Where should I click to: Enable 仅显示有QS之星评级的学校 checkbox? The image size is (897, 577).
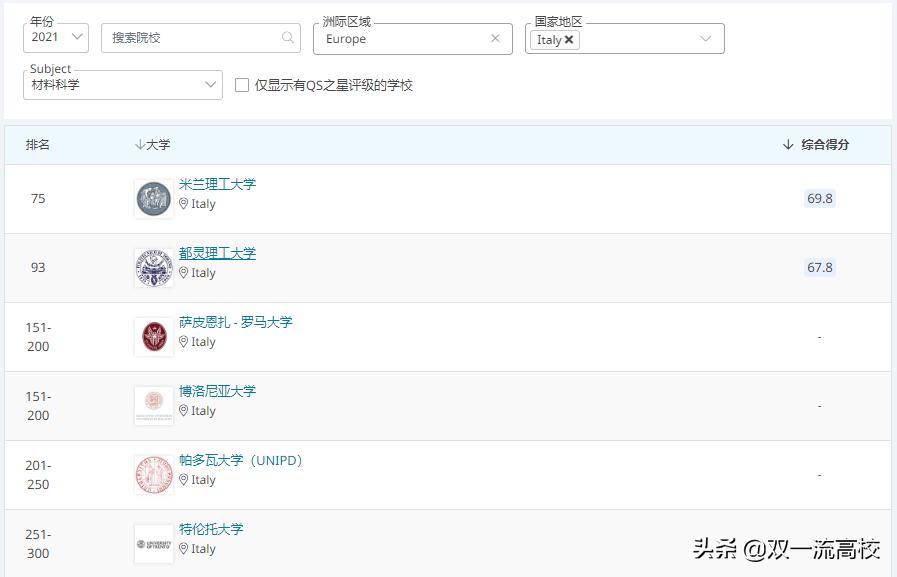point(241,86)
